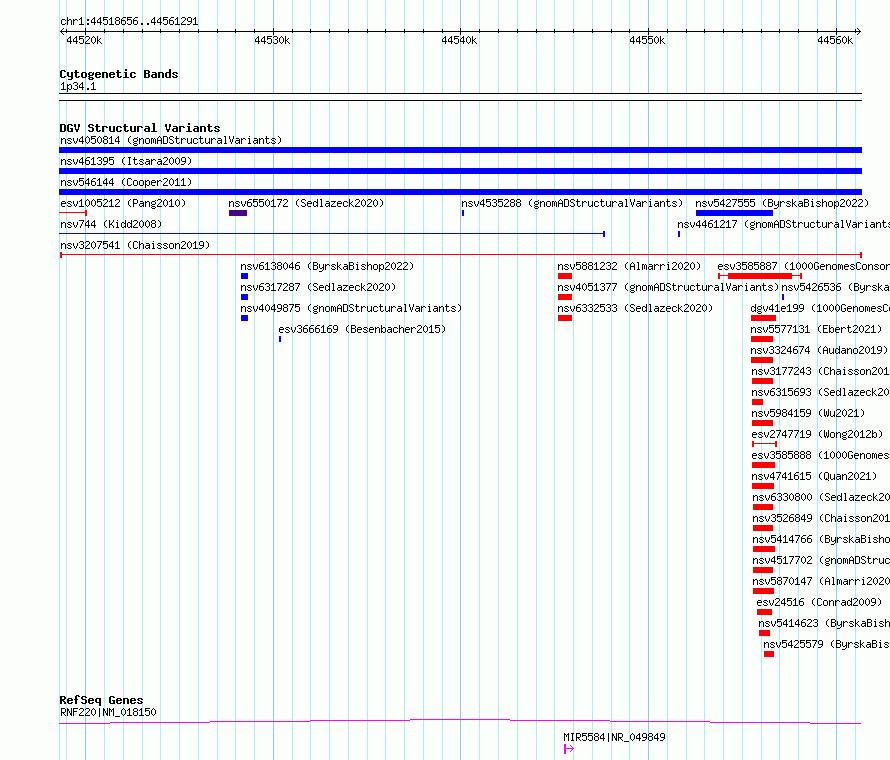
Task: Select nsv5577131 (Ebert2021) label
Action: [816, 329]
